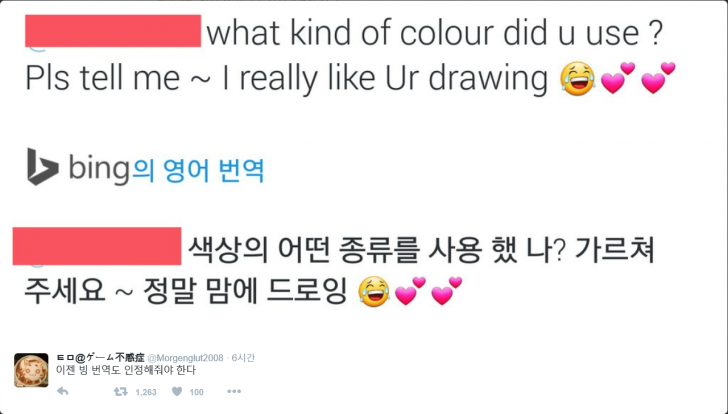Retweet using the retweet icon
The image size is (728, 414).
118,392
